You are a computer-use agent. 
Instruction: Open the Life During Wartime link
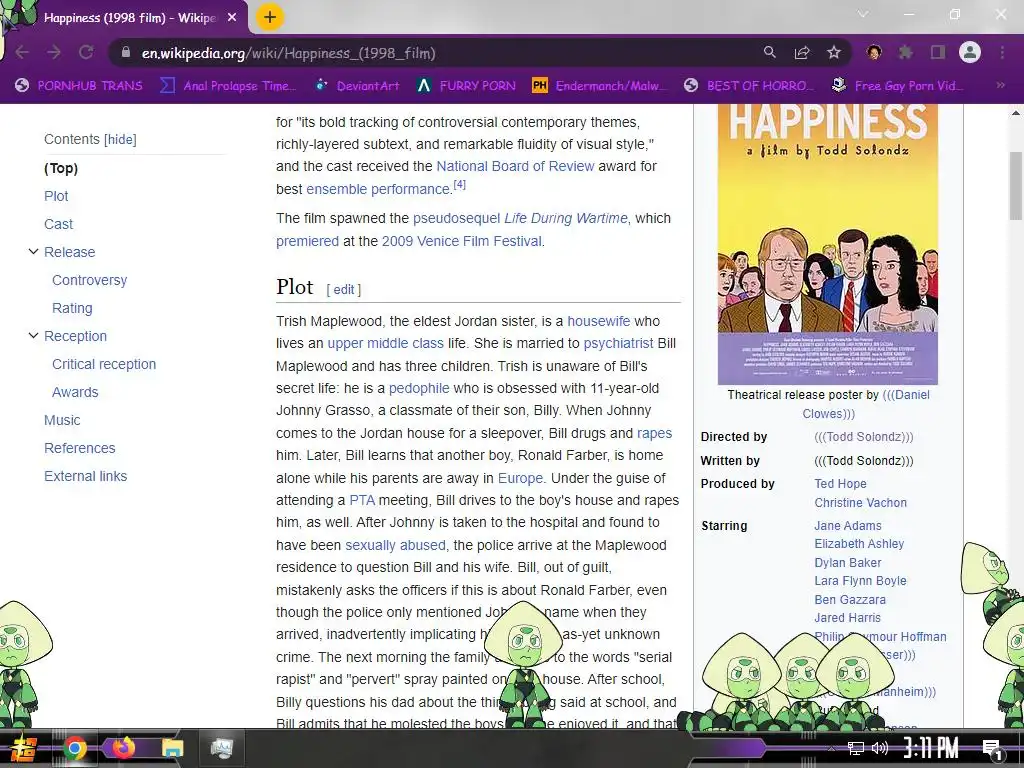(566, 218)
